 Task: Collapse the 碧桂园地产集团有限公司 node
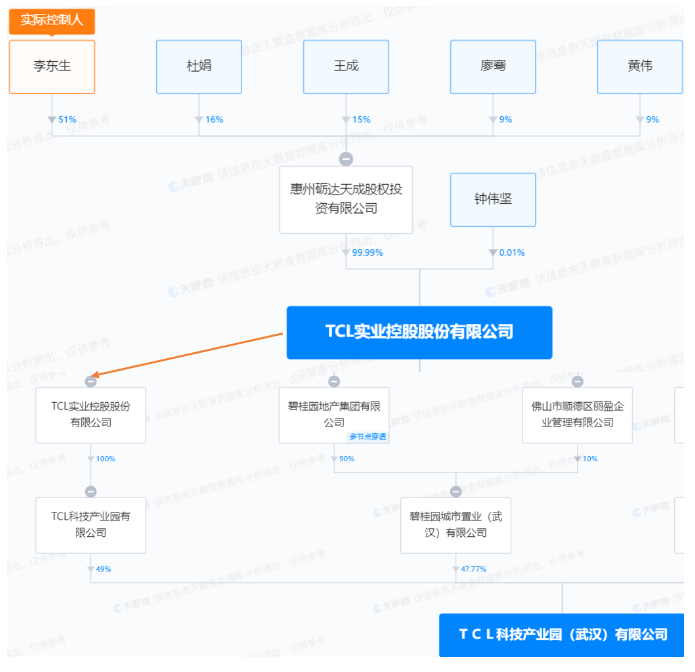click(x=334, y=381)
